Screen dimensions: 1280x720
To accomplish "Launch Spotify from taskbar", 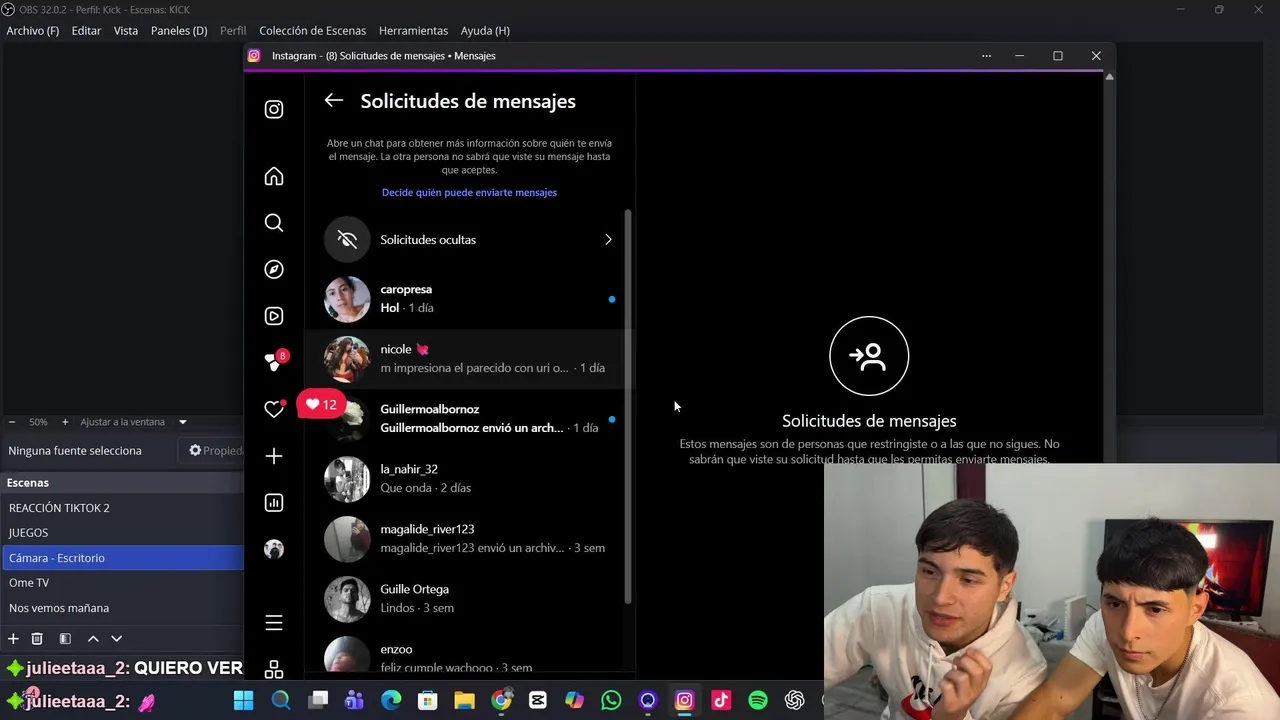I will tap(758, 701).
